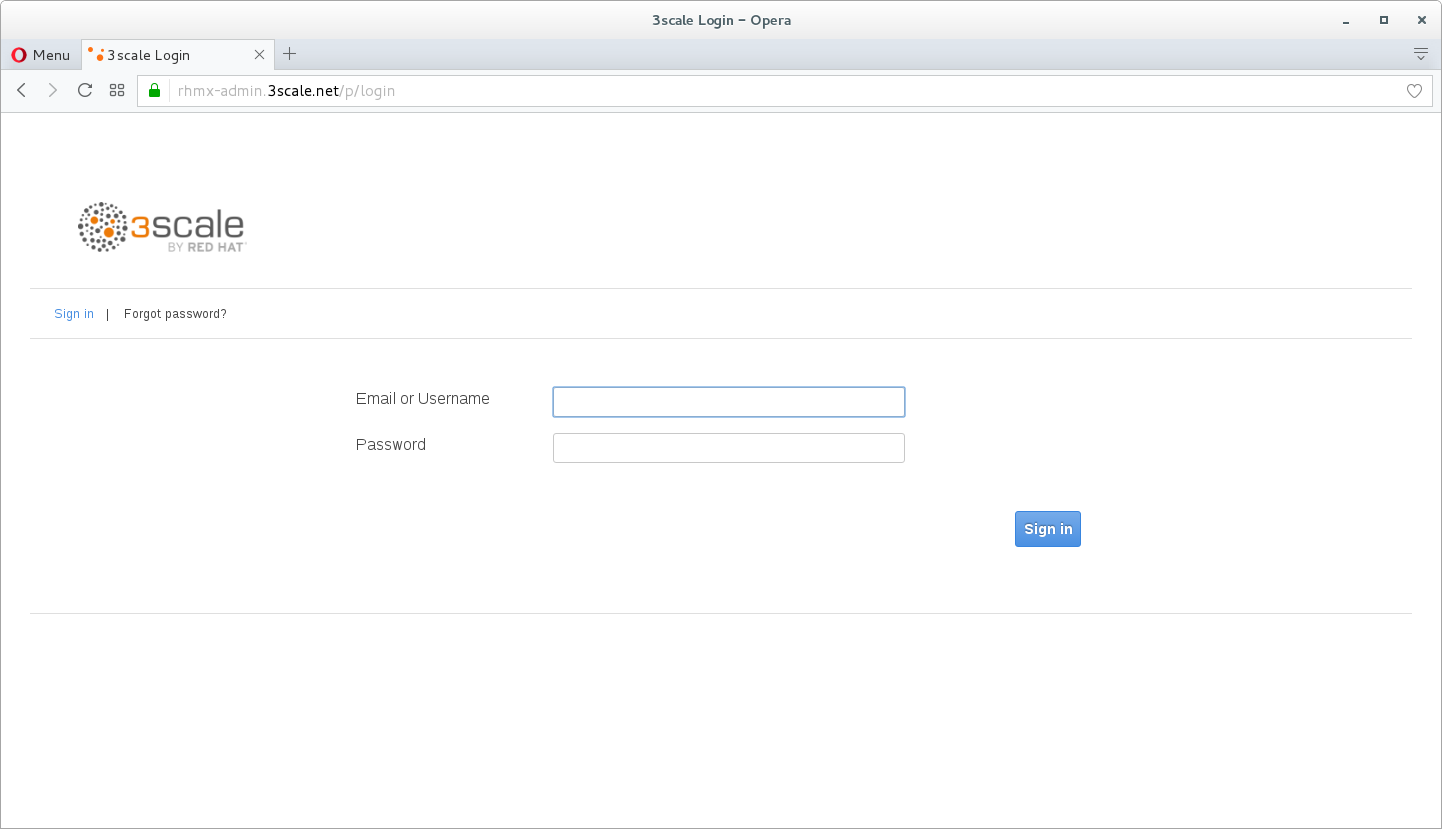Go back with the back arrow
Image resolution: width=1442 pixels, height=829 pixels.
pos(21,90)
